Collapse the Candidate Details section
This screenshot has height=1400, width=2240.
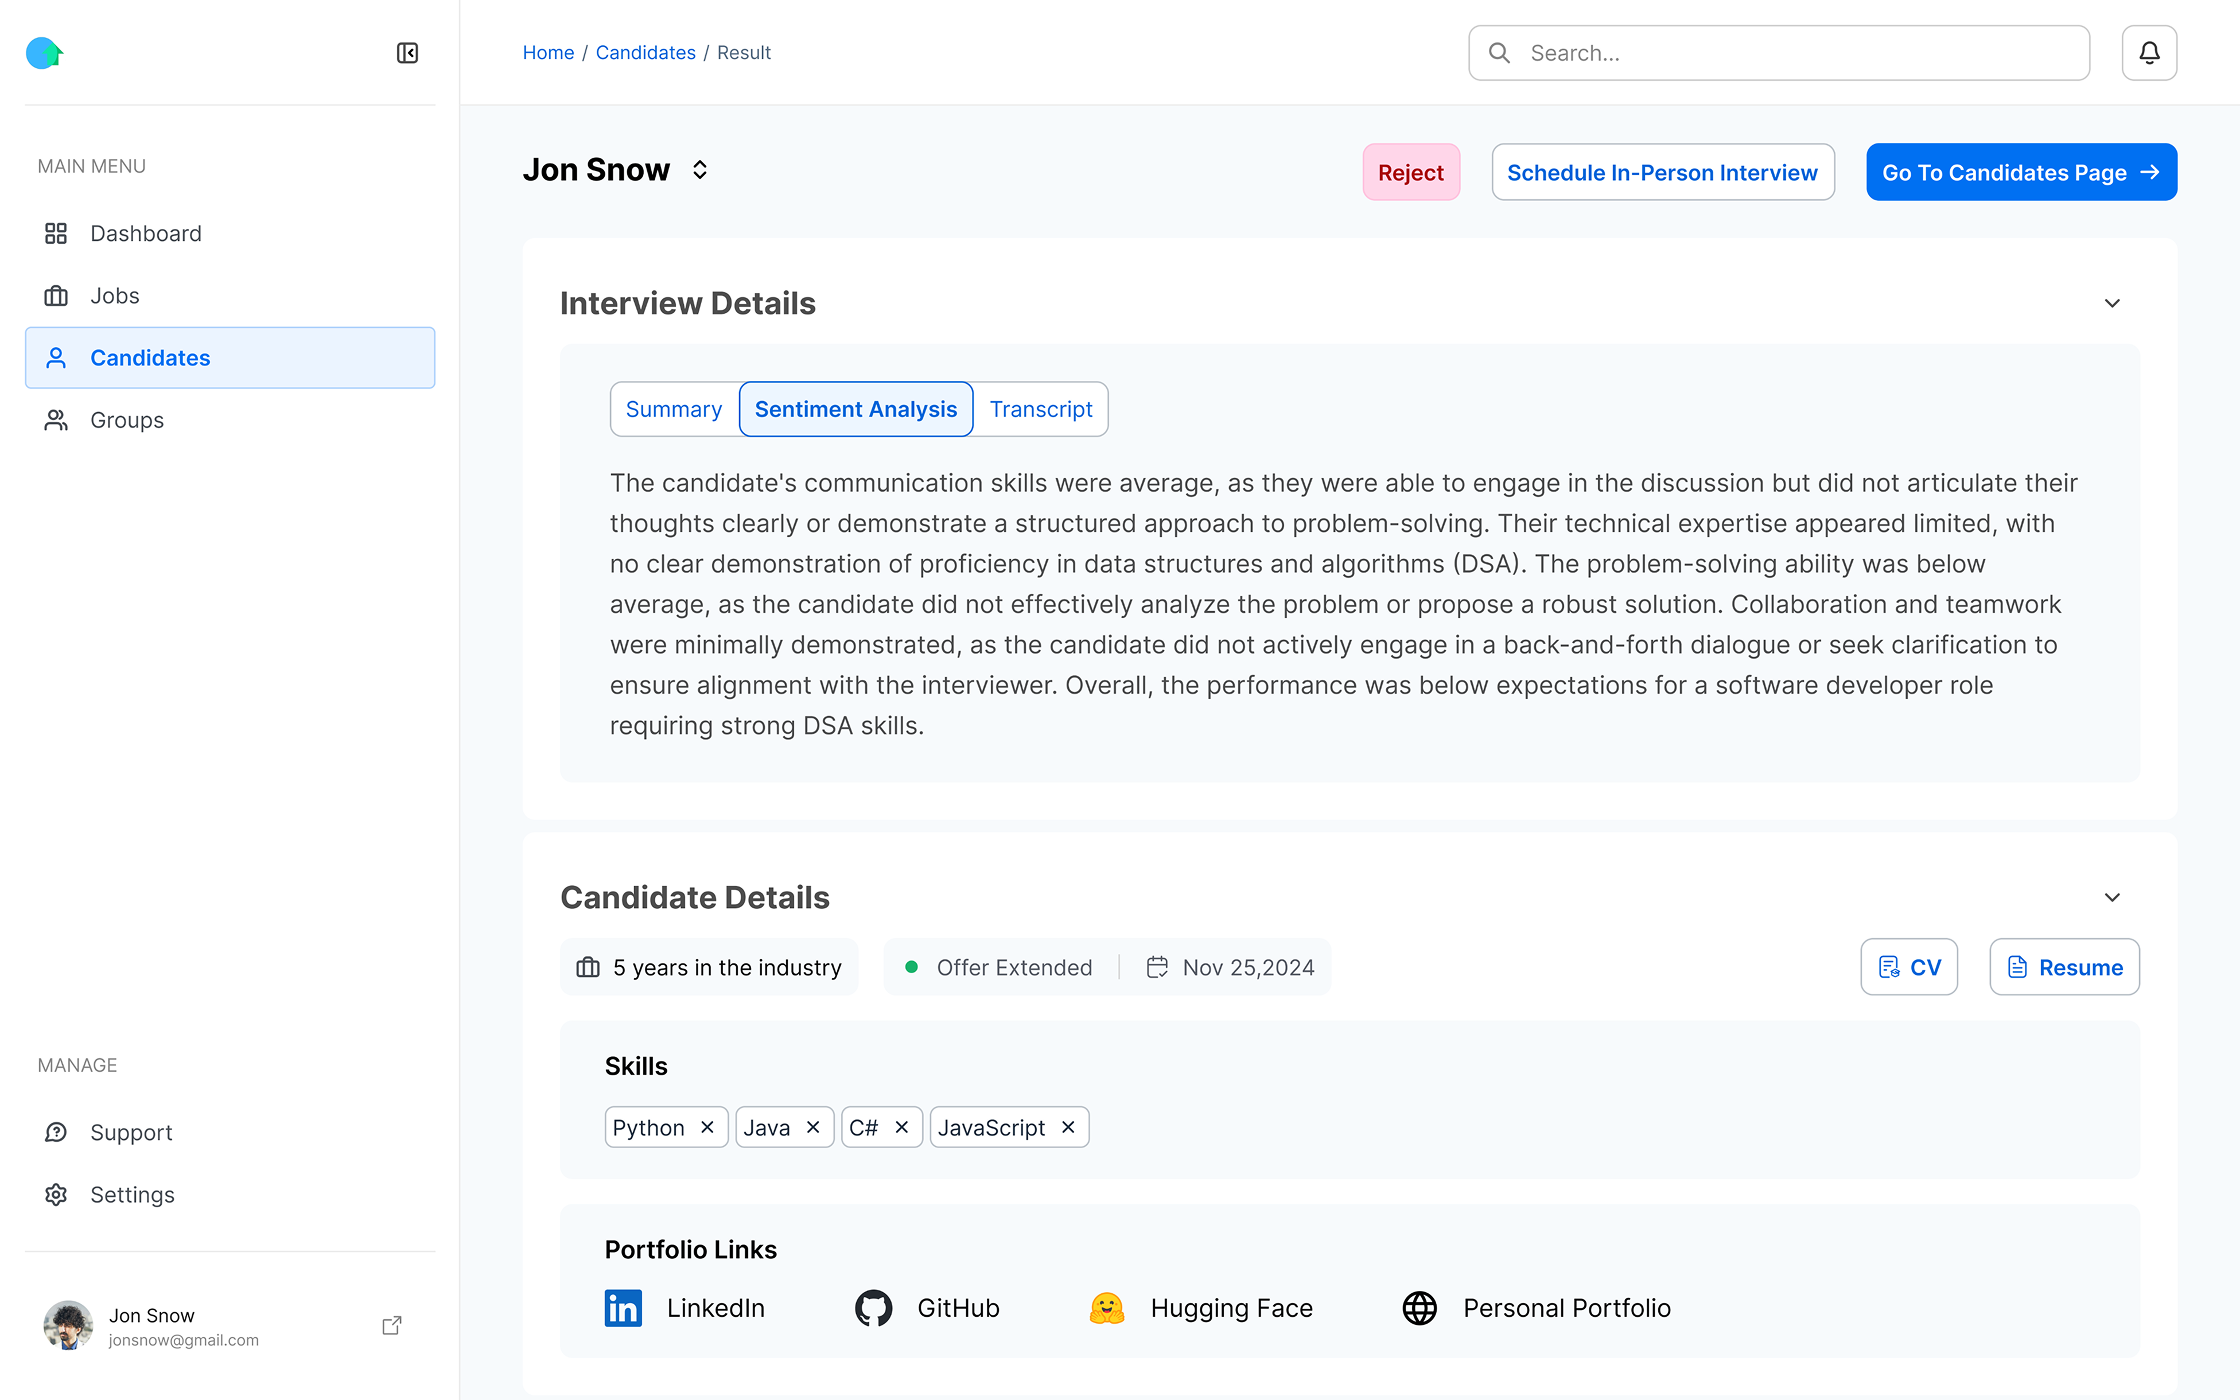pos(2112,897)
